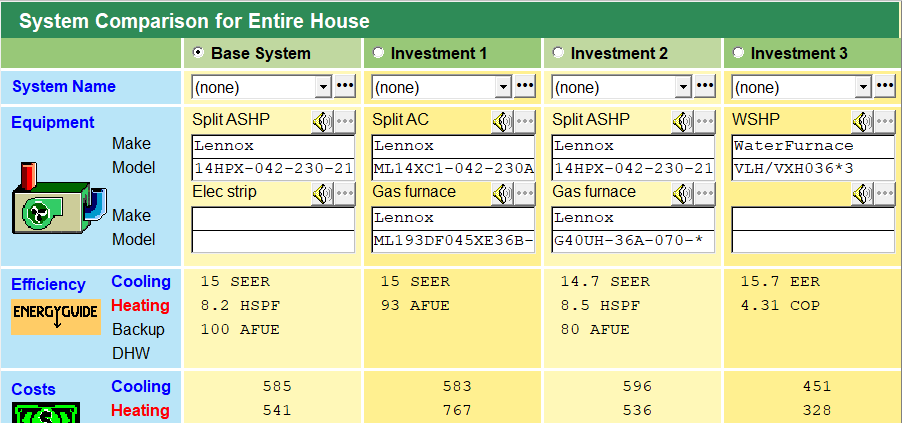Click speaker icon next to Split AC
This screenshot has height=423, width=902.
(x=502, y=121)
